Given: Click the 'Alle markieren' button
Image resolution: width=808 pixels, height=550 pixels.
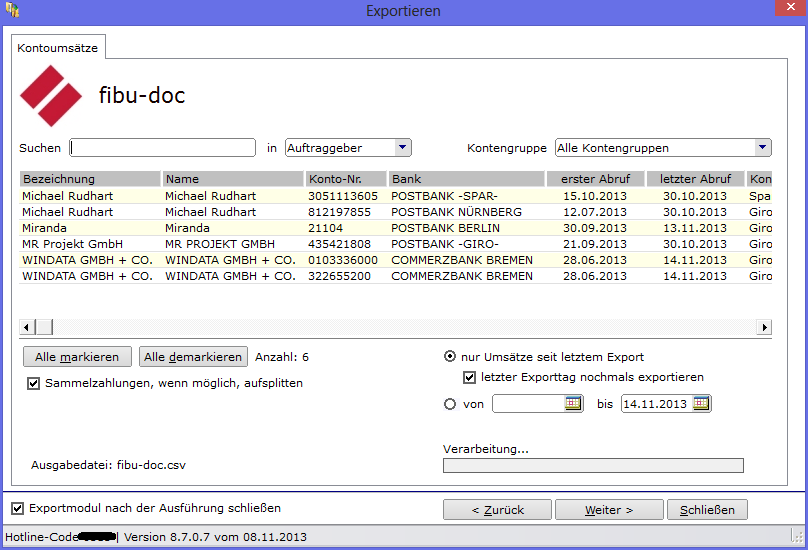Looking at the screenshot, I should tap(77, 357).
